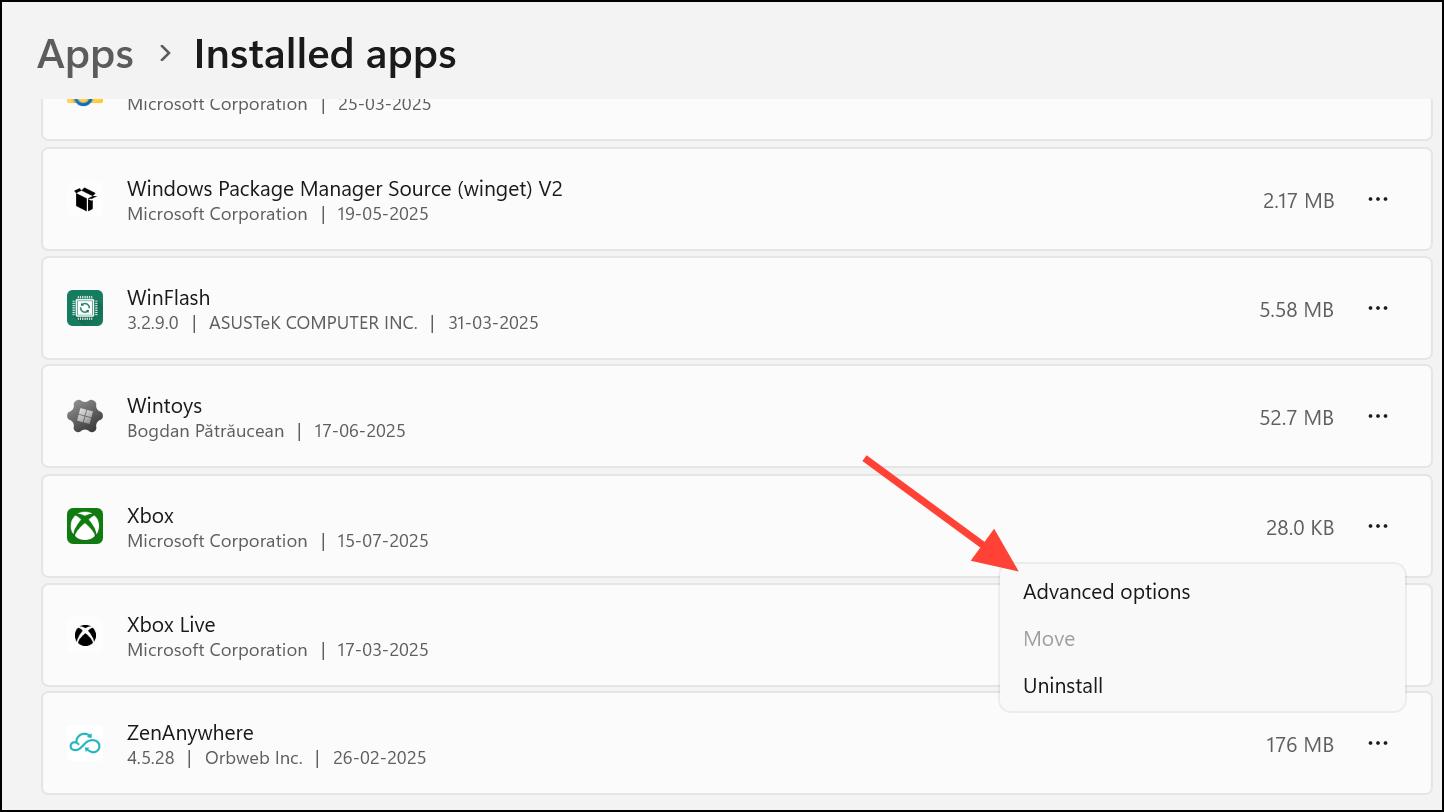1444x812 pixels.
Task: Click the 5.58 MB size value
Action: (x=1297, y=310)
